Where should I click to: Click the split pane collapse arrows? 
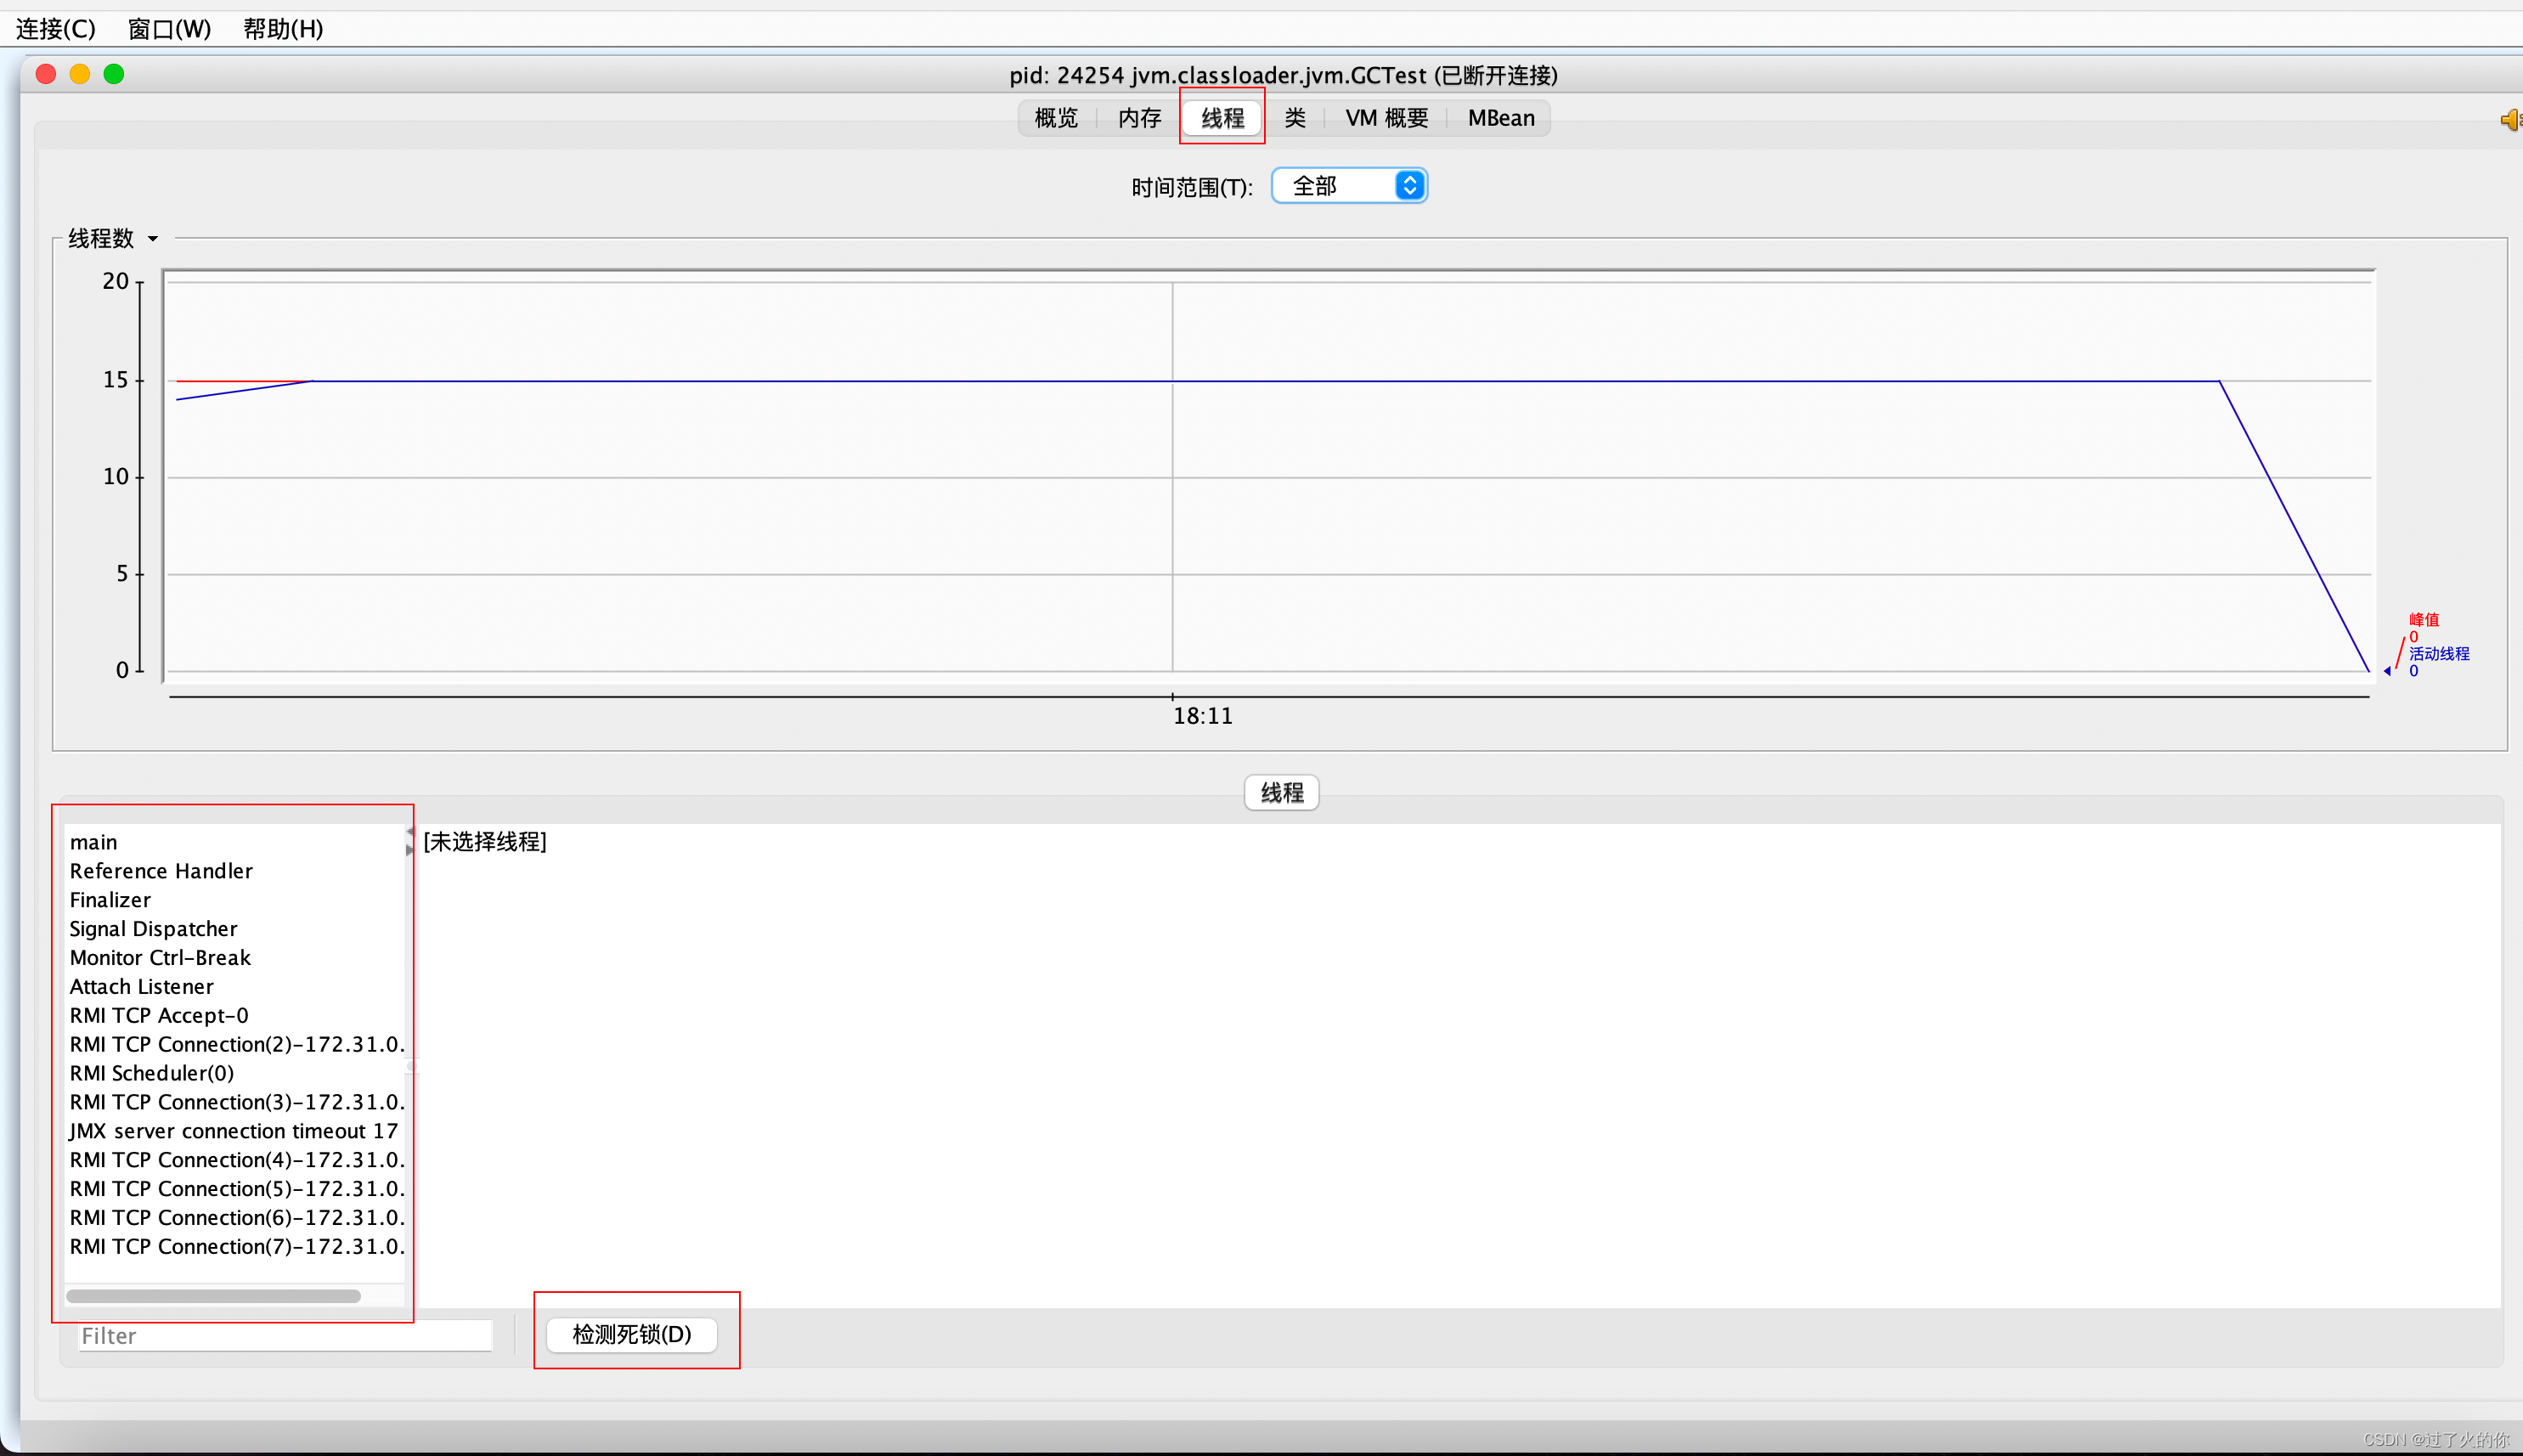[409, 841]
